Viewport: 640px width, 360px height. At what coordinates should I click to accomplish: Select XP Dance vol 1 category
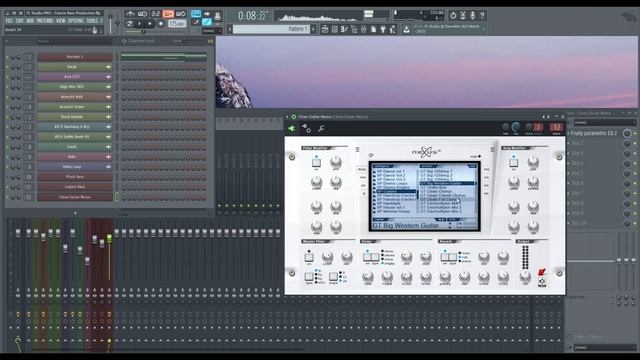coord(391,171)
